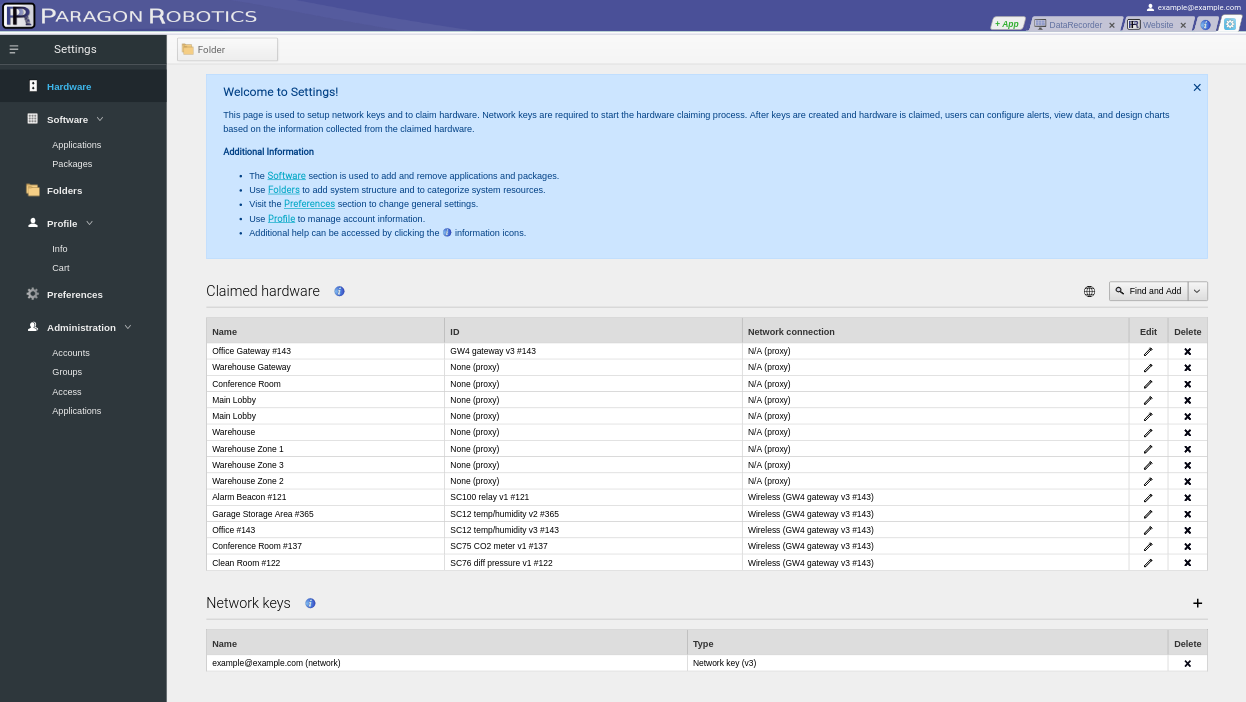Open Groups under Administration

click(x=67, y=372)
